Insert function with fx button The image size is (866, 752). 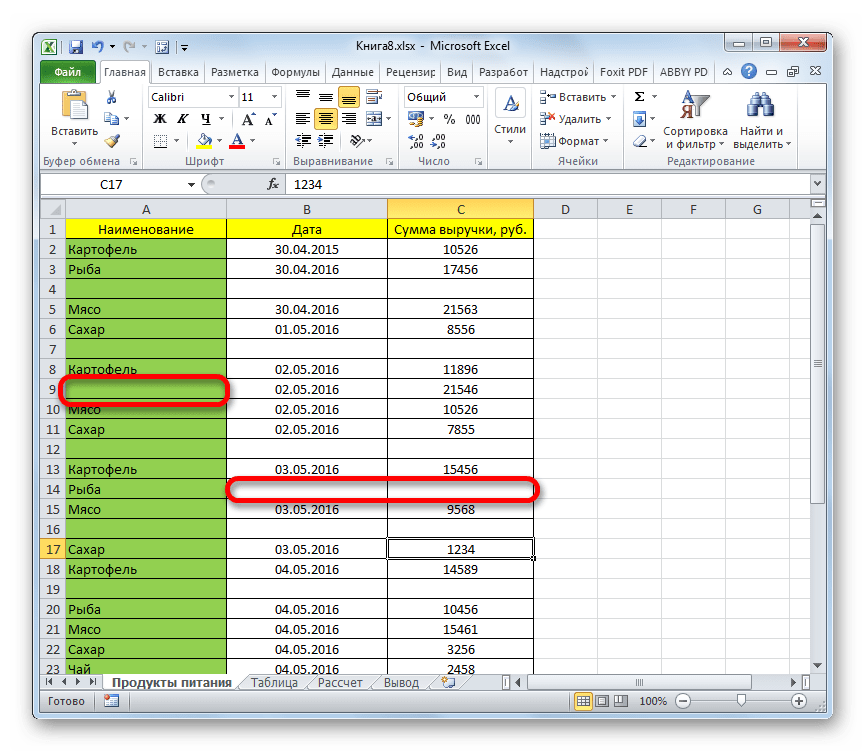point(273,184)
